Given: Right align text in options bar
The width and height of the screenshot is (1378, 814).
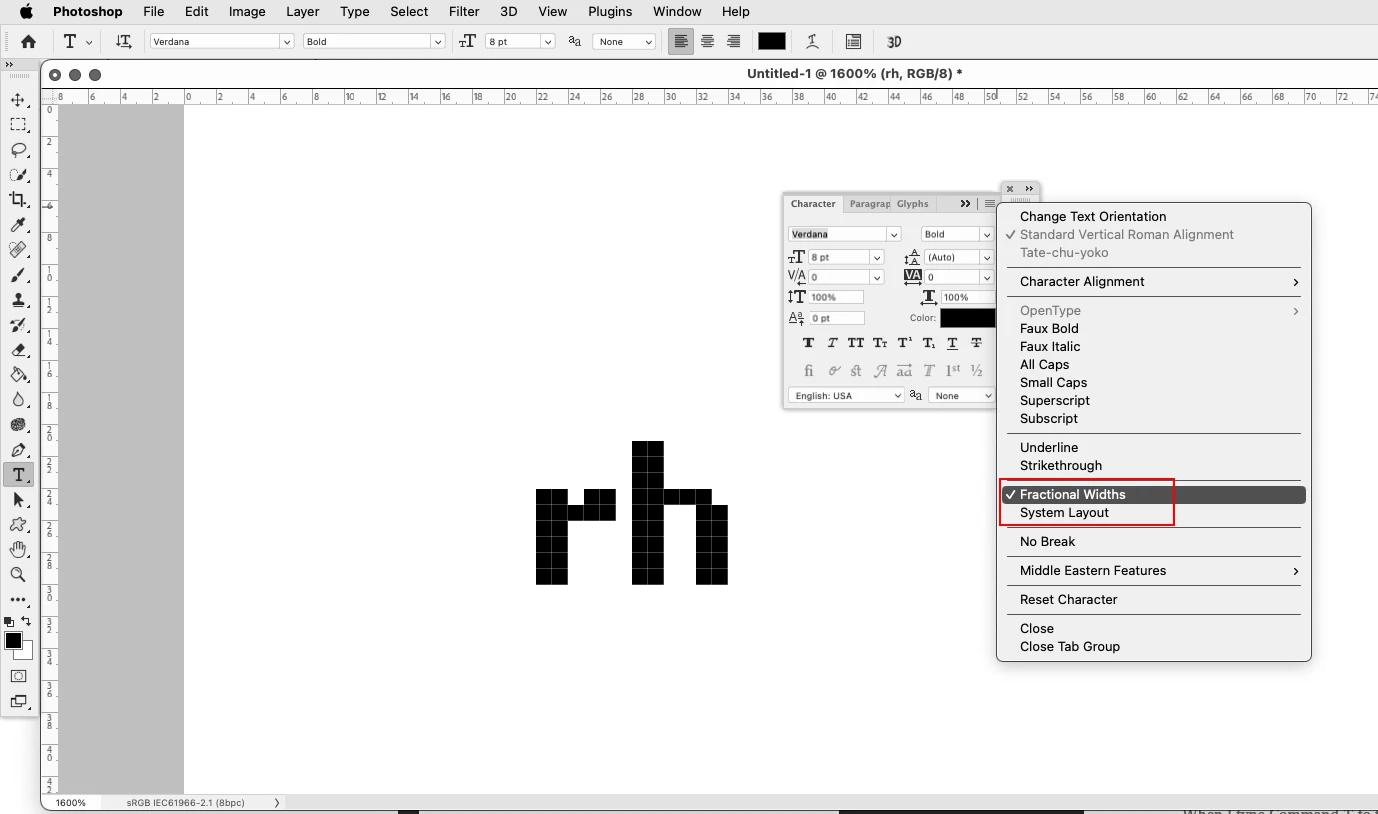Looking at the screenshot, I should (733, 41).
